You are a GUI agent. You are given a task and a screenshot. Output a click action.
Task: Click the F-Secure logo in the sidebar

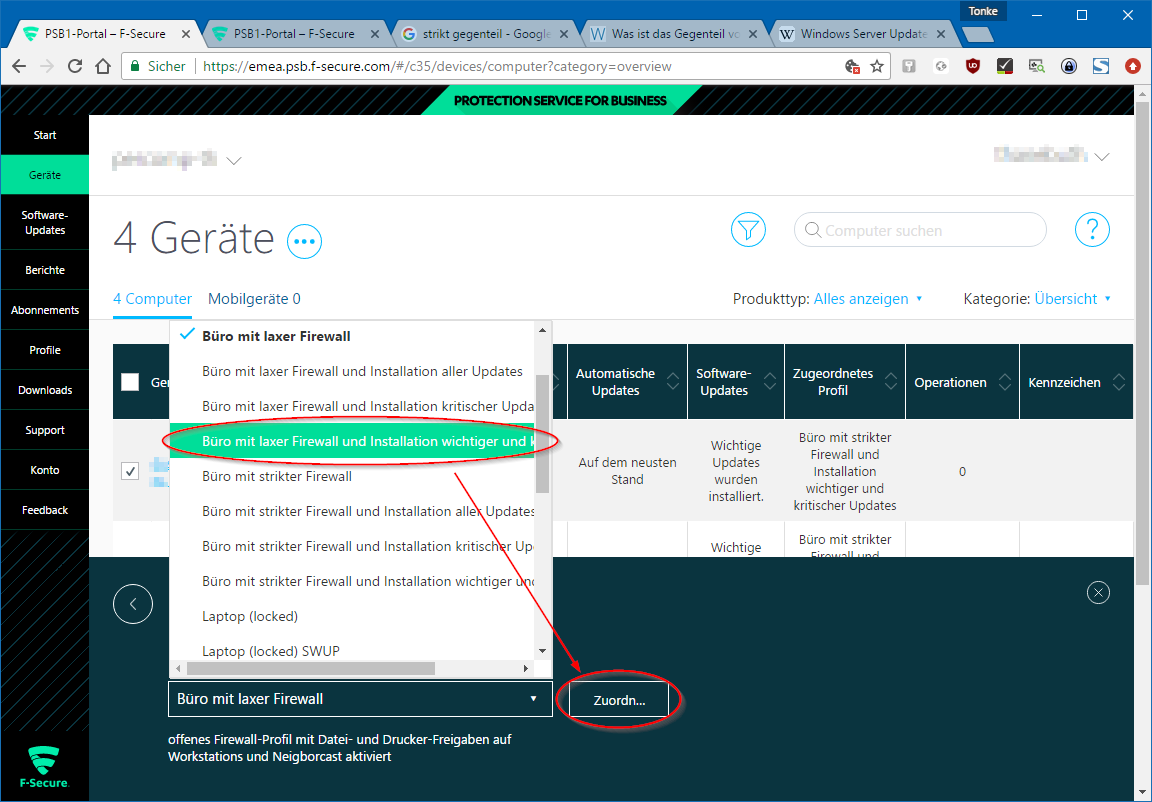click(x=45, y=767)
